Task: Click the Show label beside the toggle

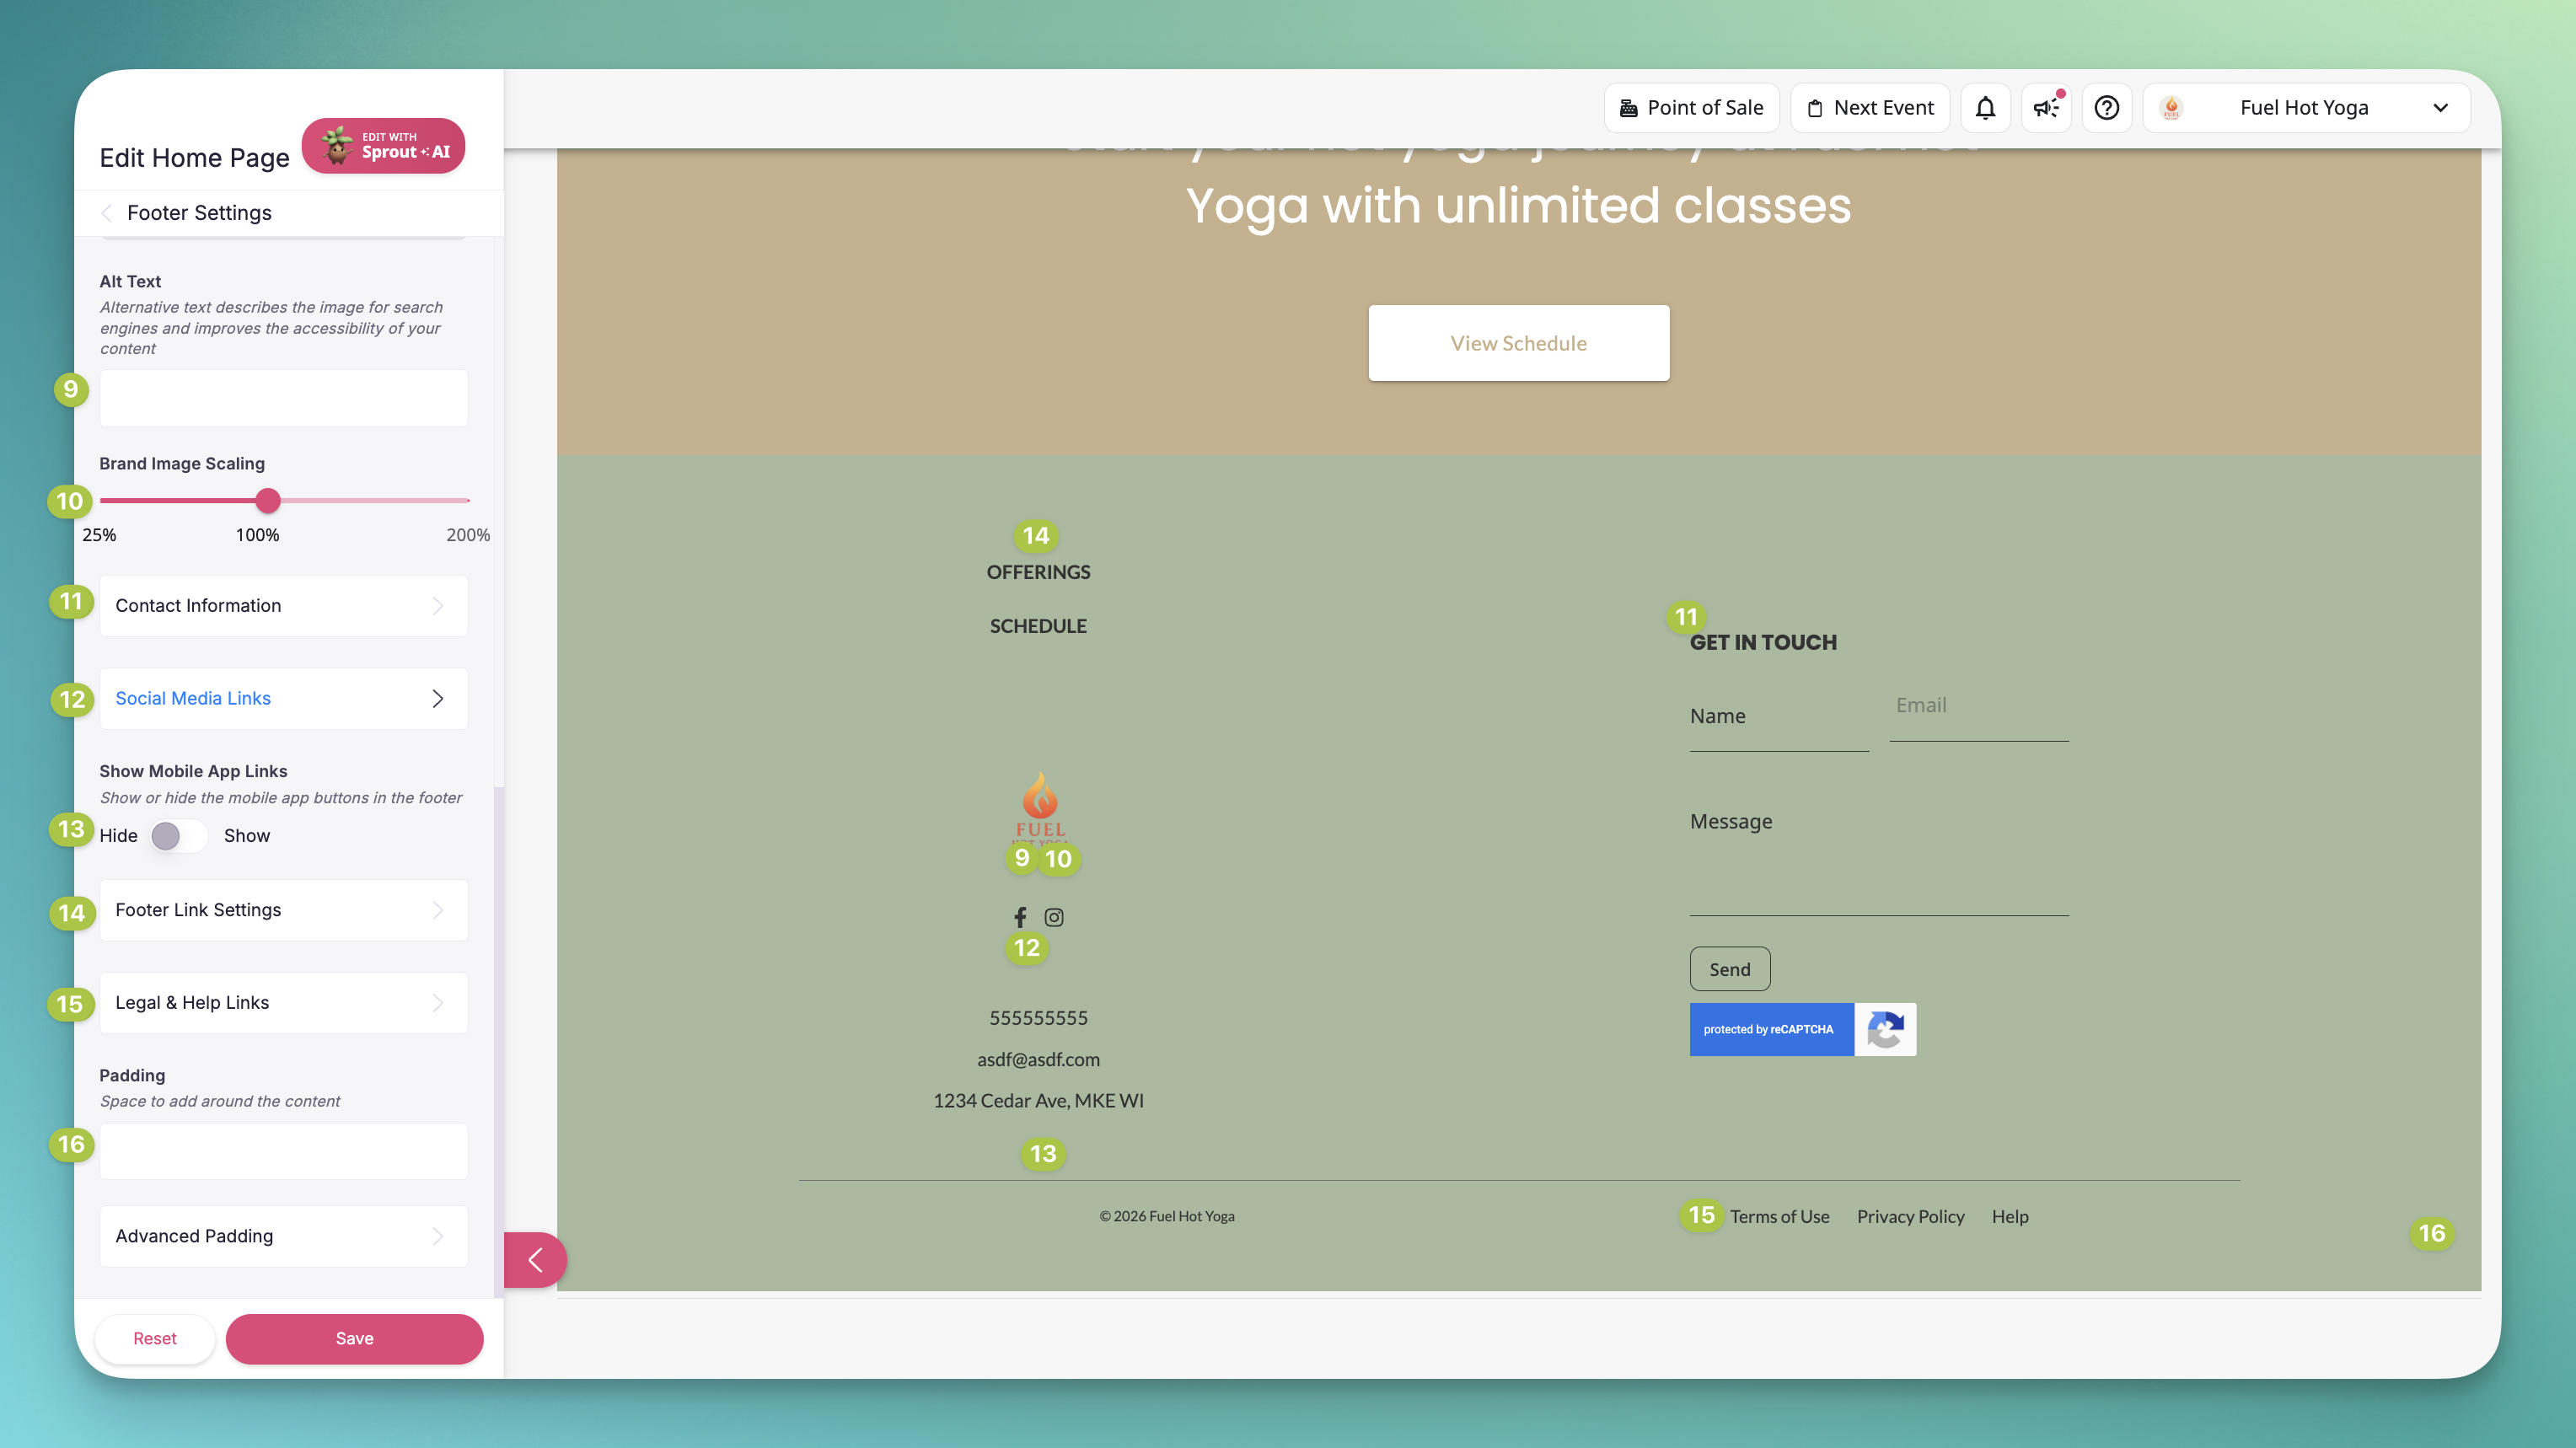Action: pos(247,836)
